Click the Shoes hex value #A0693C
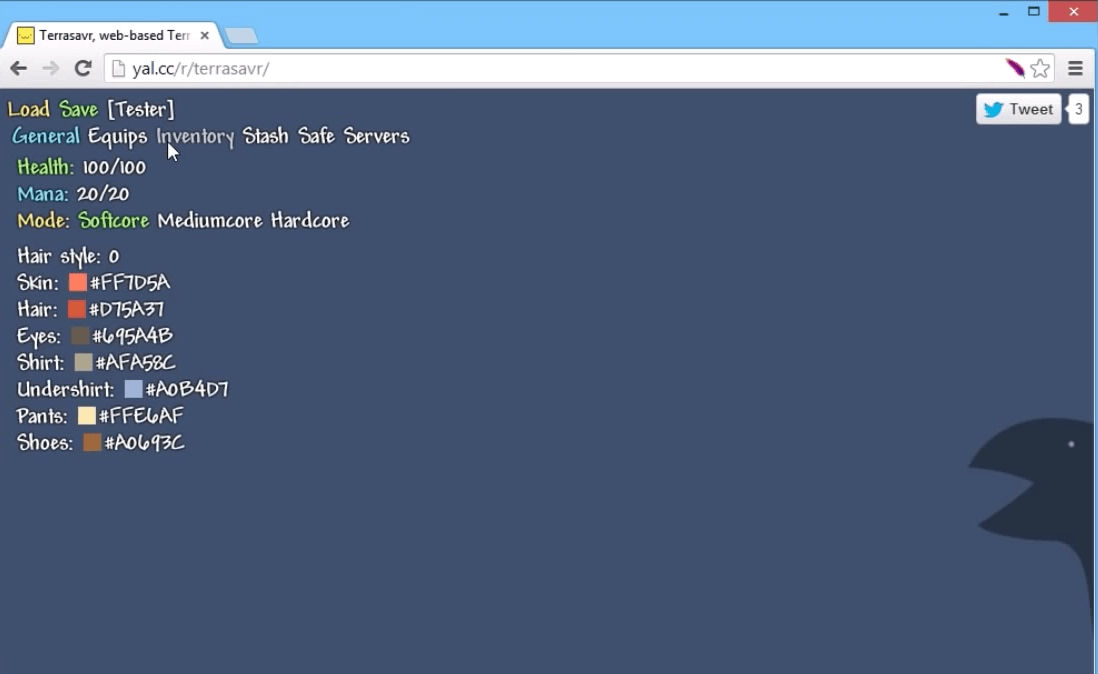The image size is (1098, 674). [145, 442]
